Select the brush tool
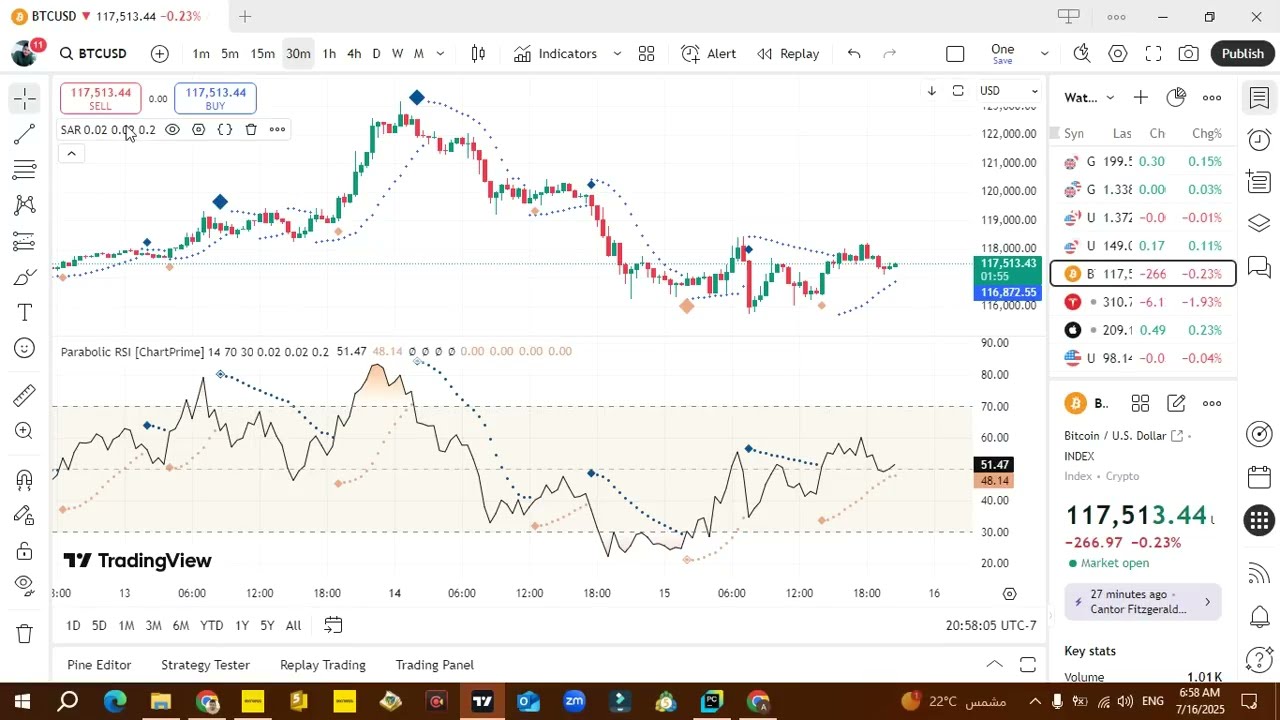This screenshot has width=1280, height=720. (x=25, y=277)
